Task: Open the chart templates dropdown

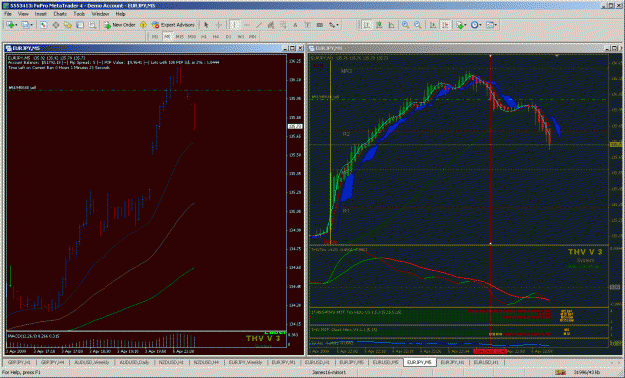Action: coord(492,25)
